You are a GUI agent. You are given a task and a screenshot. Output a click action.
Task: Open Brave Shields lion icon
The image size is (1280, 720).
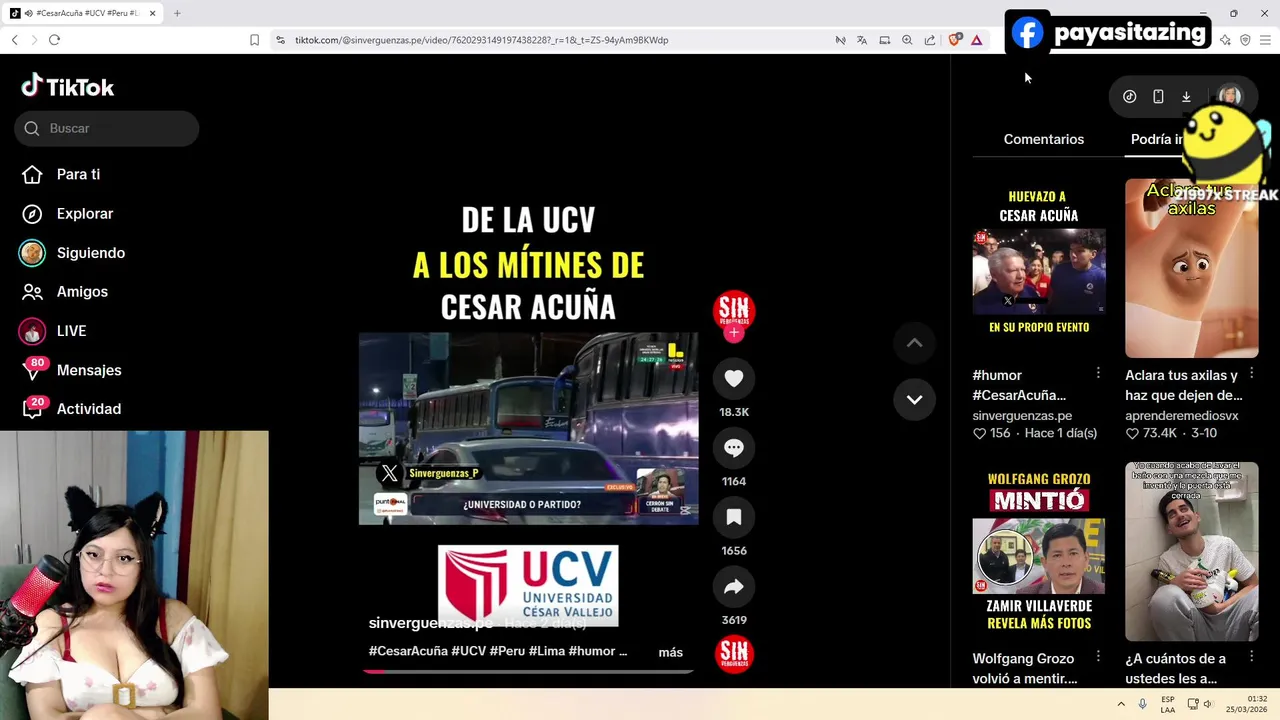point(954,40)
